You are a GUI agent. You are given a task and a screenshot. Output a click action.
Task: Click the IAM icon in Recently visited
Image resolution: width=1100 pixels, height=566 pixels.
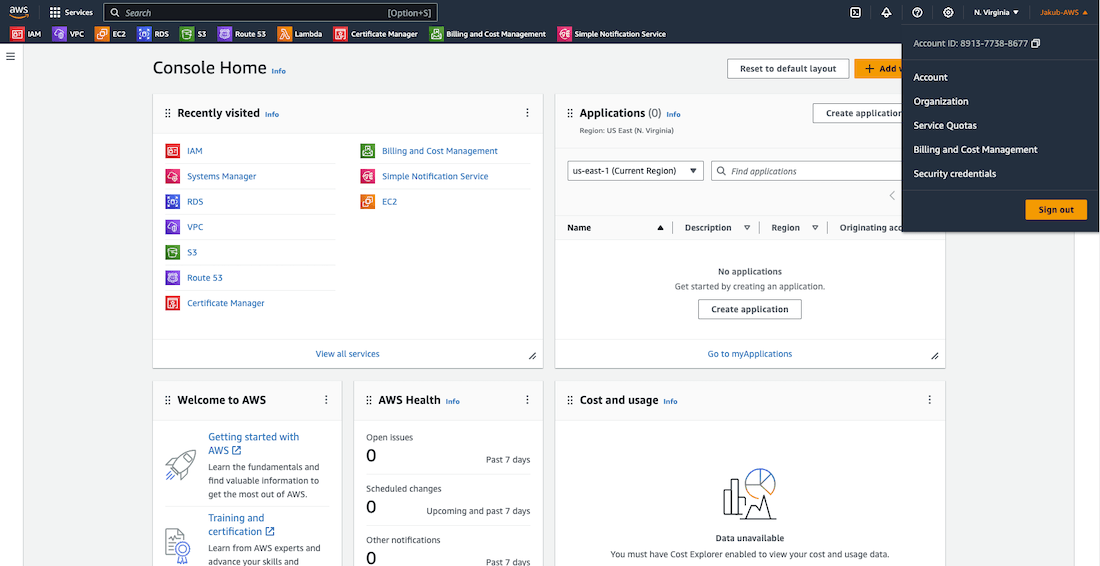click(x=173, y=151)
